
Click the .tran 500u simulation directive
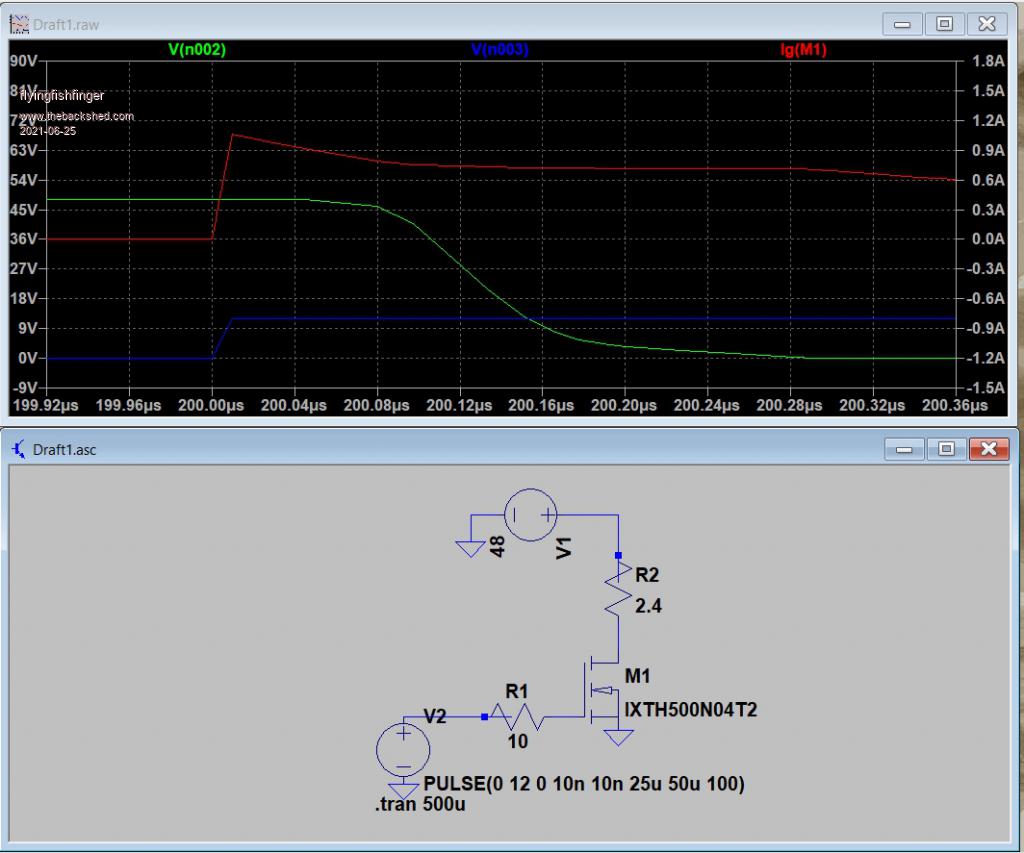tap(420, 806)
